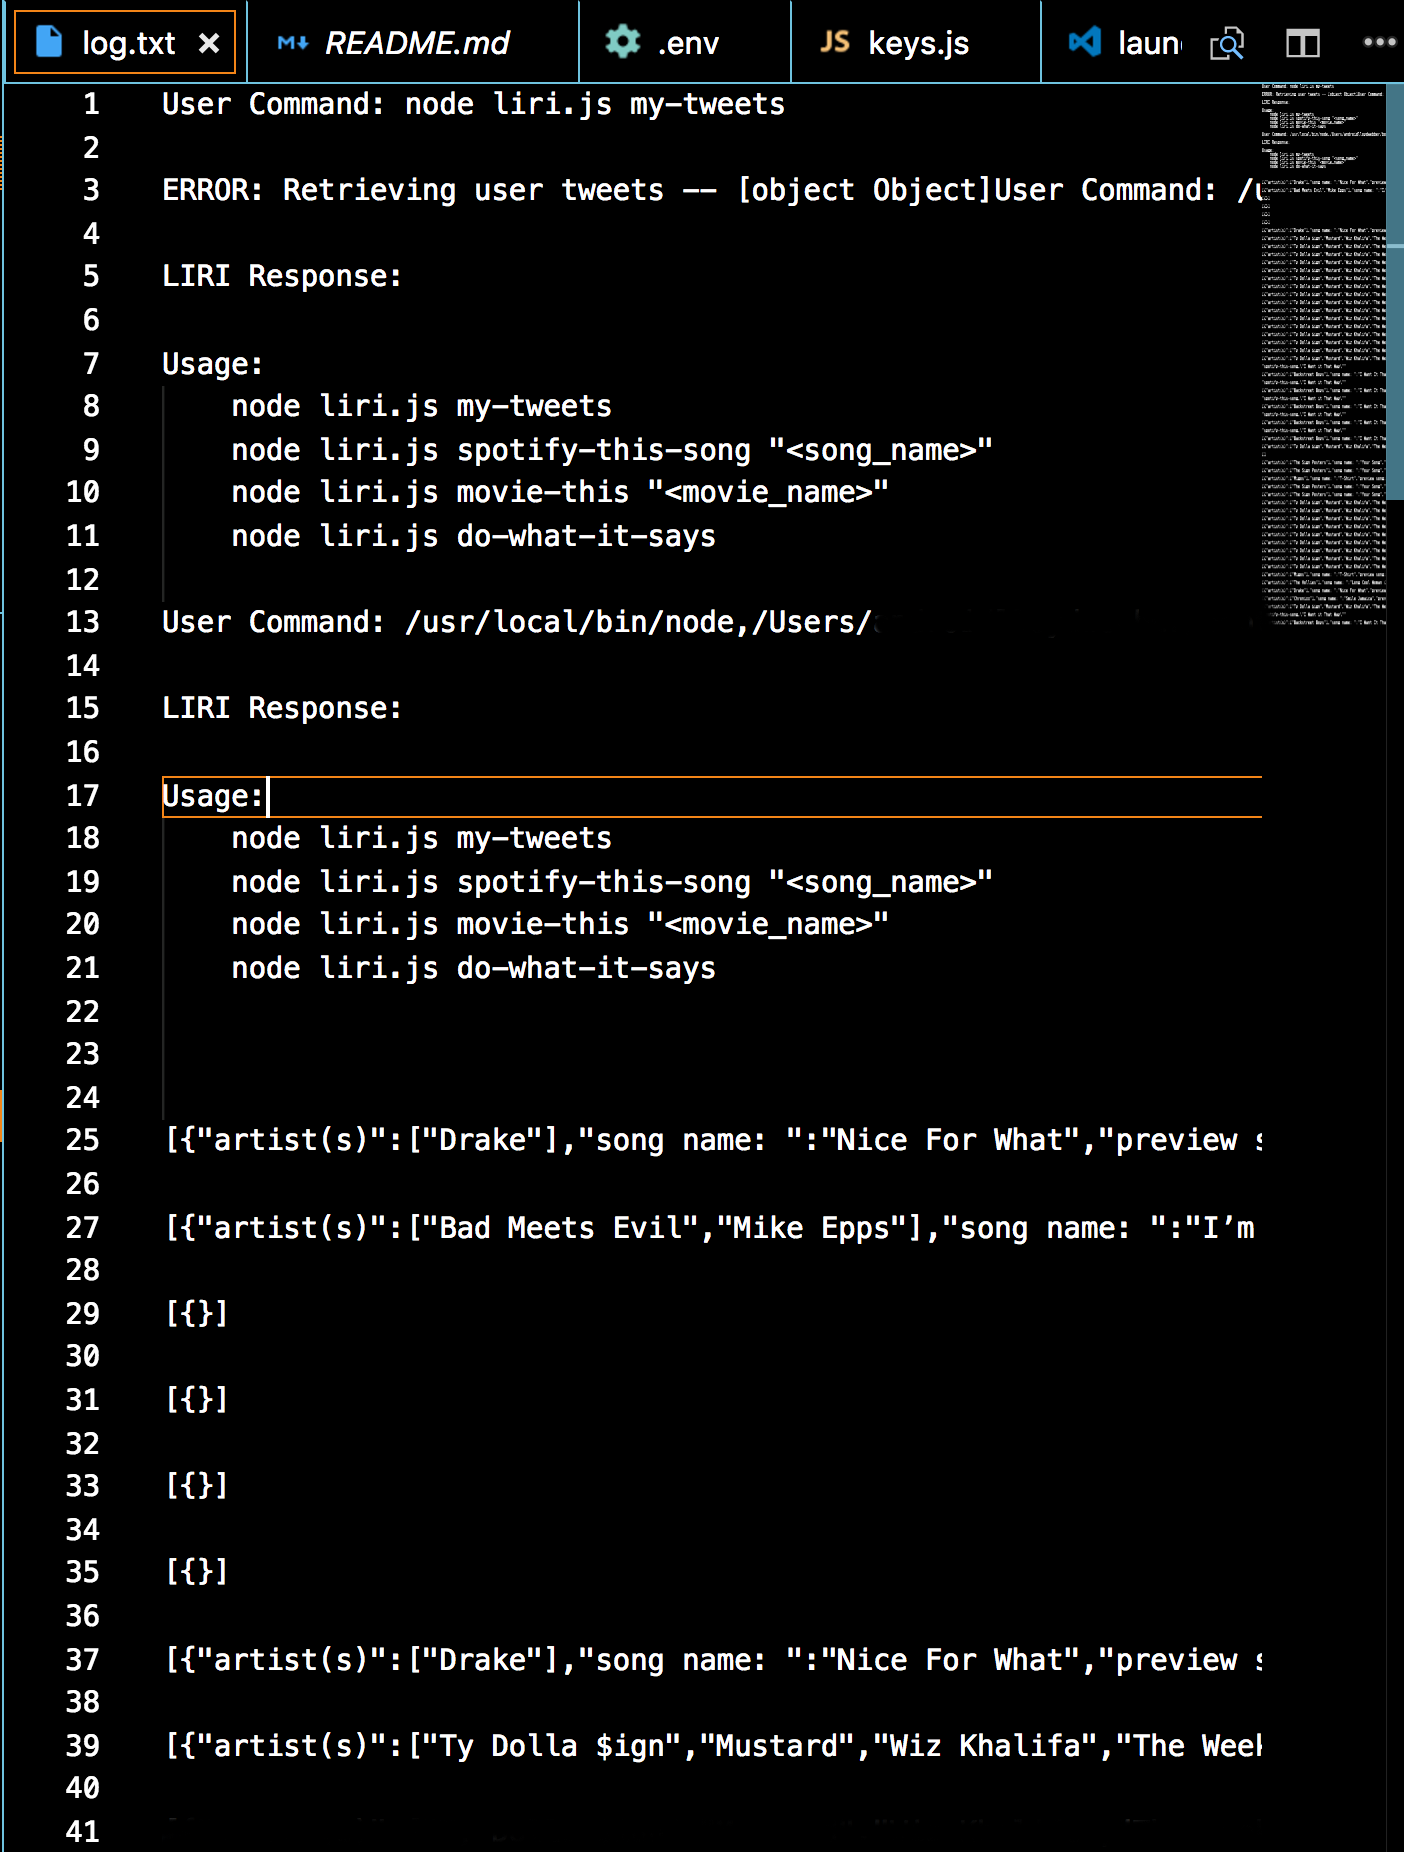Image resolution: width=1404 pixels, height=1852 pixels.
Task: Switch to the README.md tab
Action: (x=417, y=42)
